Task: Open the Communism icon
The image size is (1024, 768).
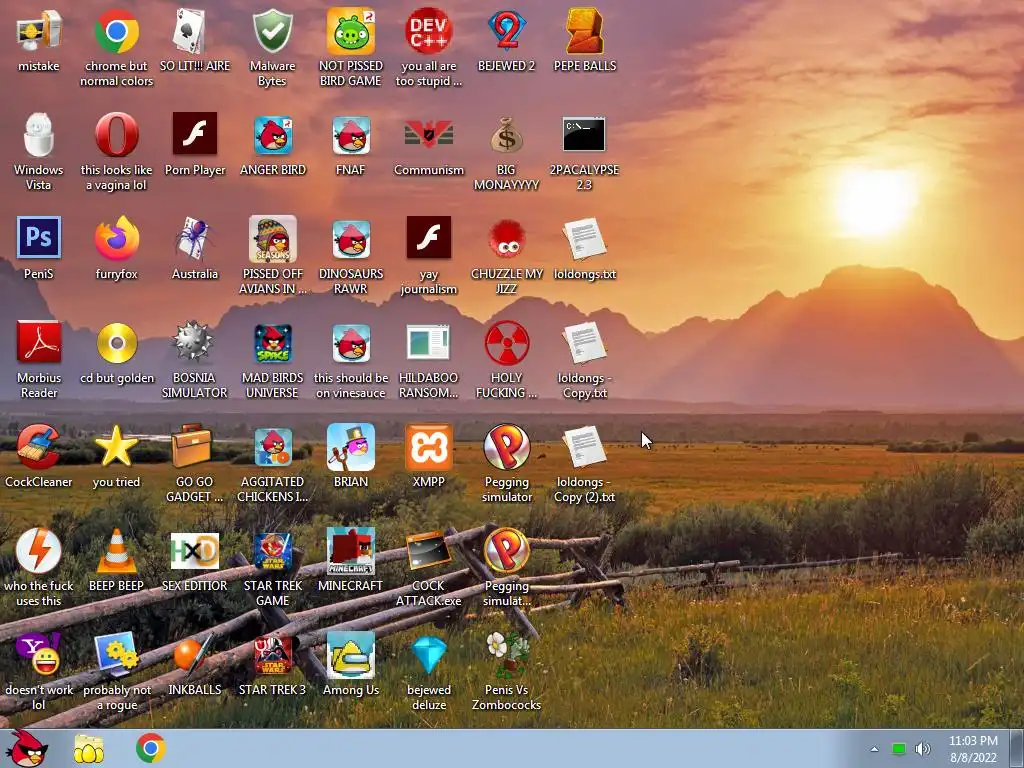Action: point(428,135)
